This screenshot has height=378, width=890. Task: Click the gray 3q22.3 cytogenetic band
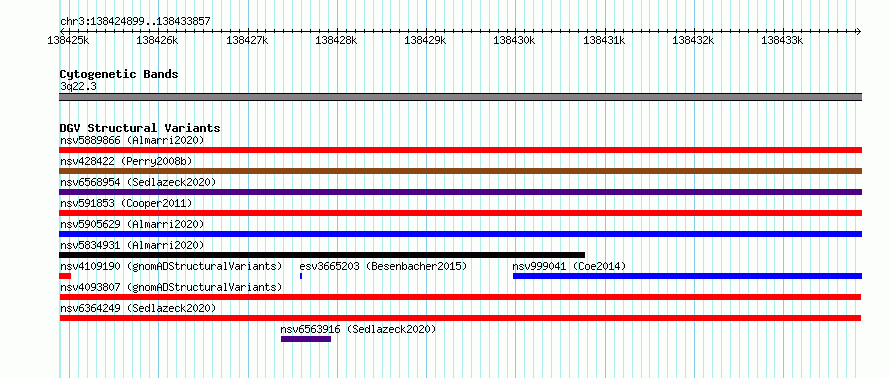(x=460, y=97)
